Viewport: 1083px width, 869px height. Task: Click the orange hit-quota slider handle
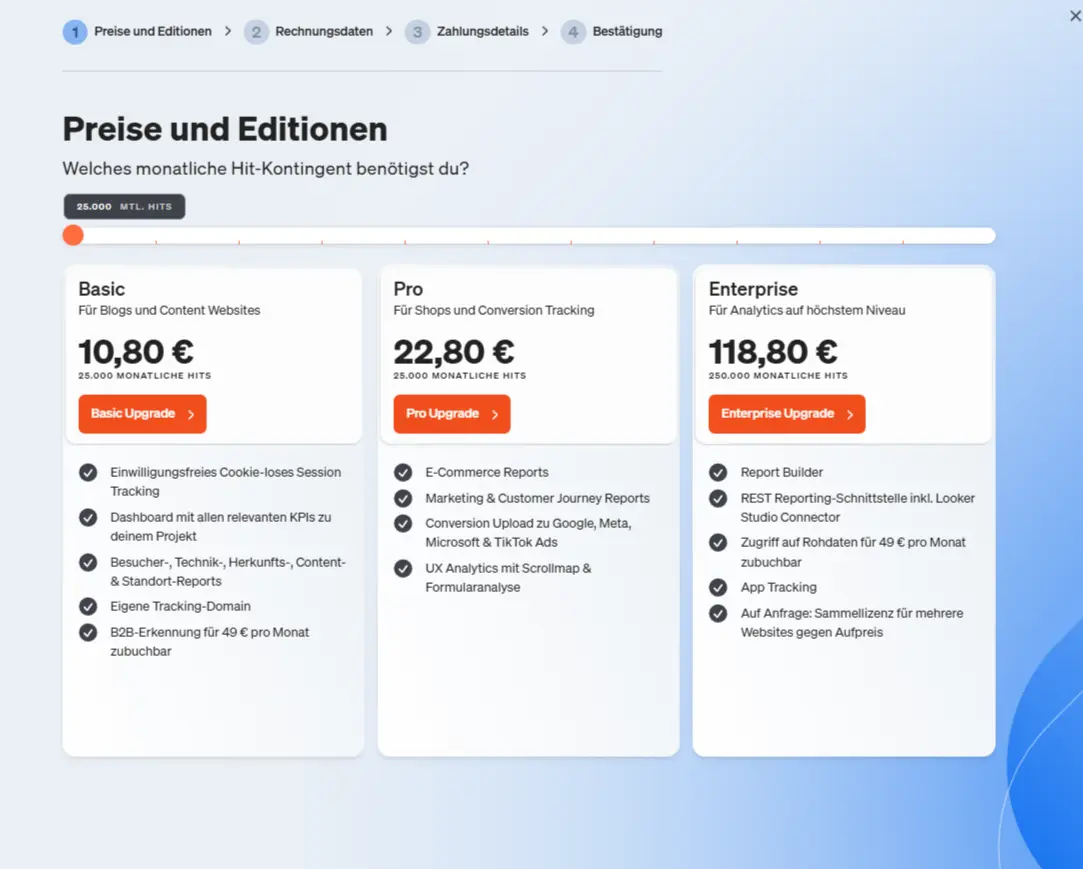73,236
